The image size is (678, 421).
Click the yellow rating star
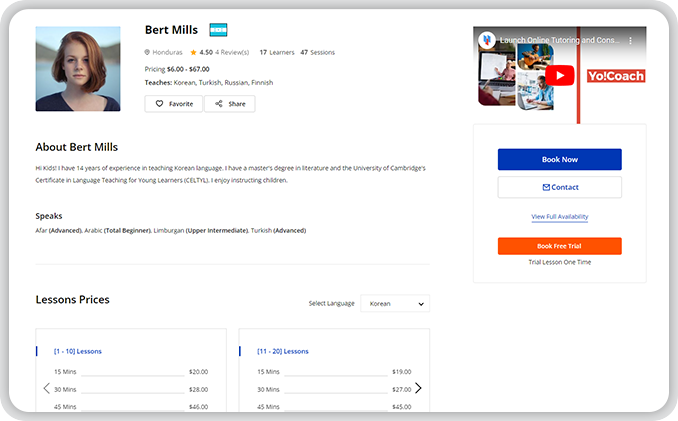193,52
